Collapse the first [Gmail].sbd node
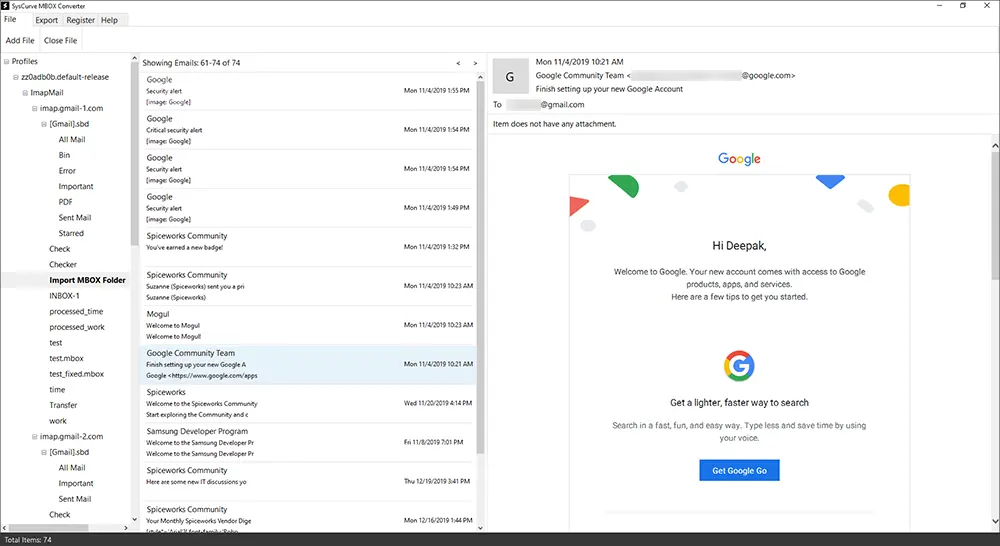The image size is (1000, 546). click(44, 124)
